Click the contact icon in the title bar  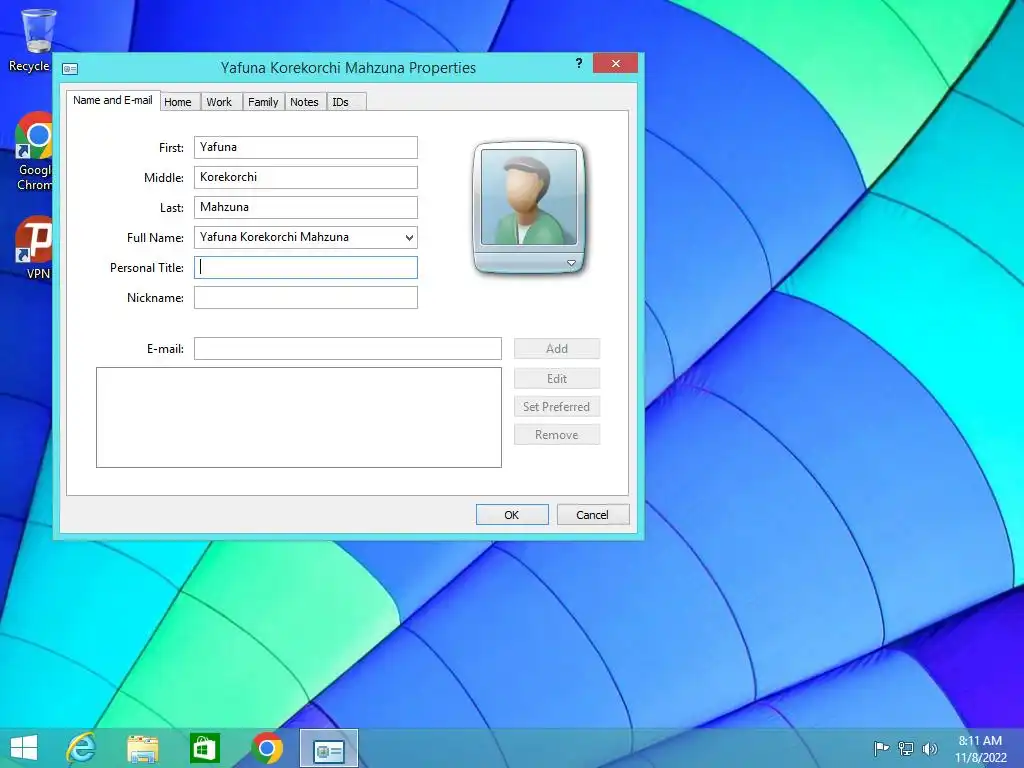(70, 69)
